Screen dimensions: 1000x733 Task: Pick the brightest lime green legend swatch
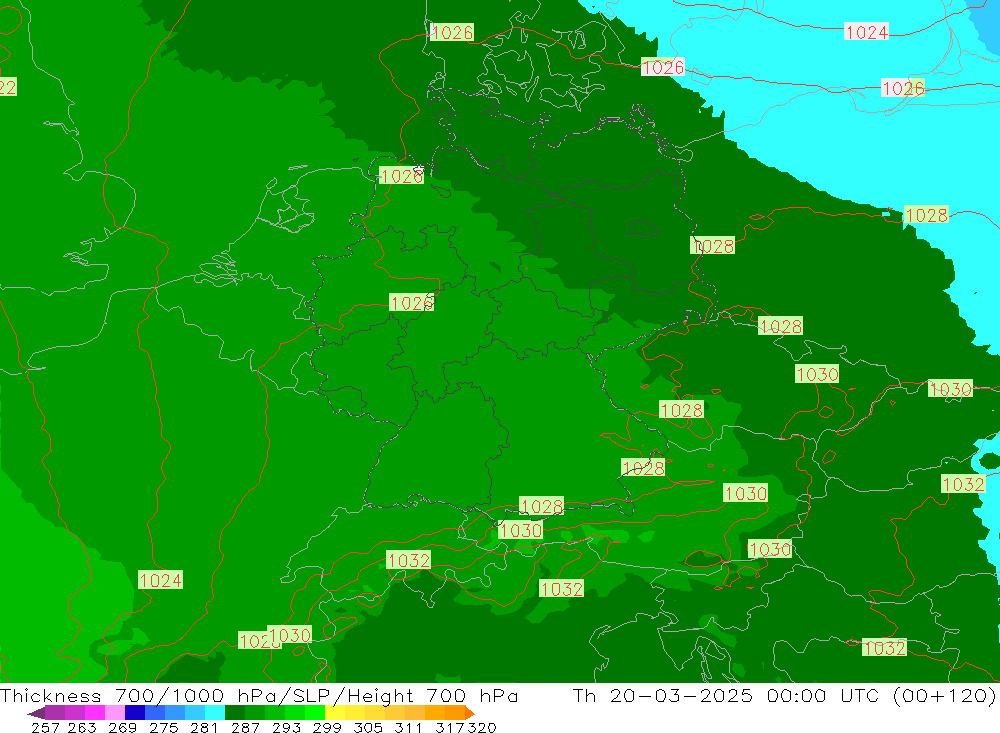click(x=315, y=713)
